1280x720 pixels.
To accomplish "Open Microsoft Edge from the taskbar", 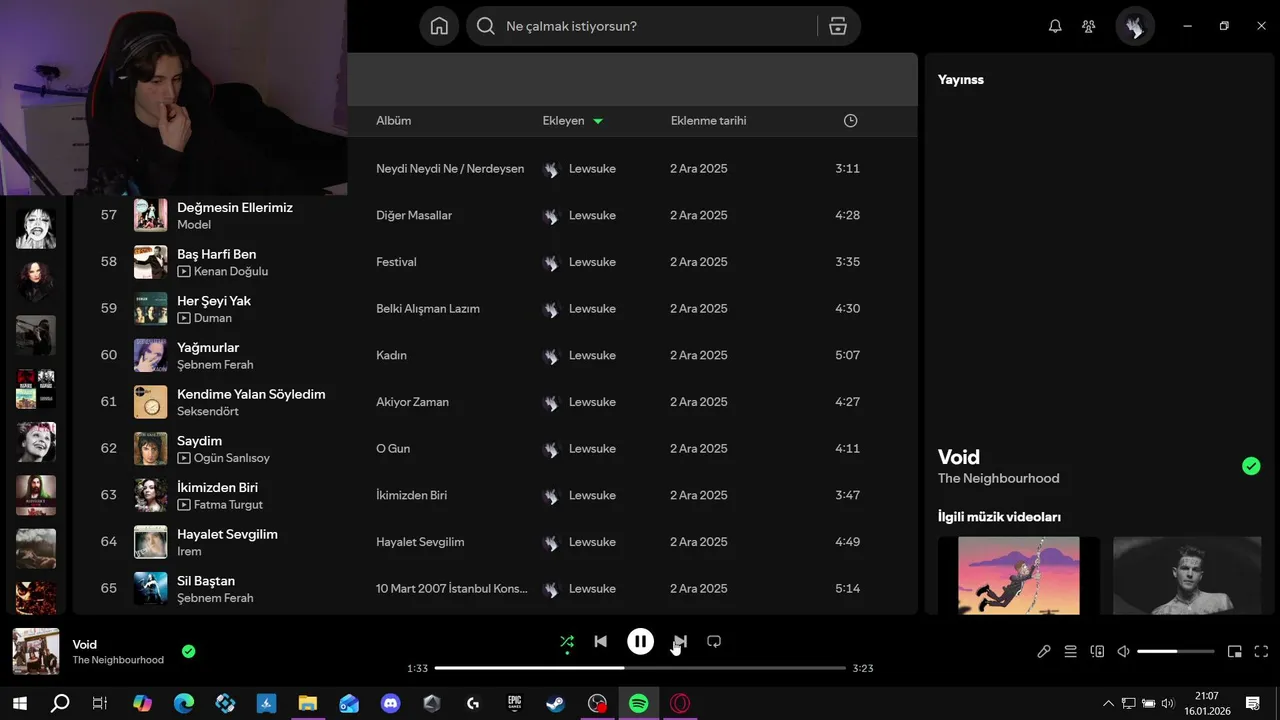I will tap(184, 704).
